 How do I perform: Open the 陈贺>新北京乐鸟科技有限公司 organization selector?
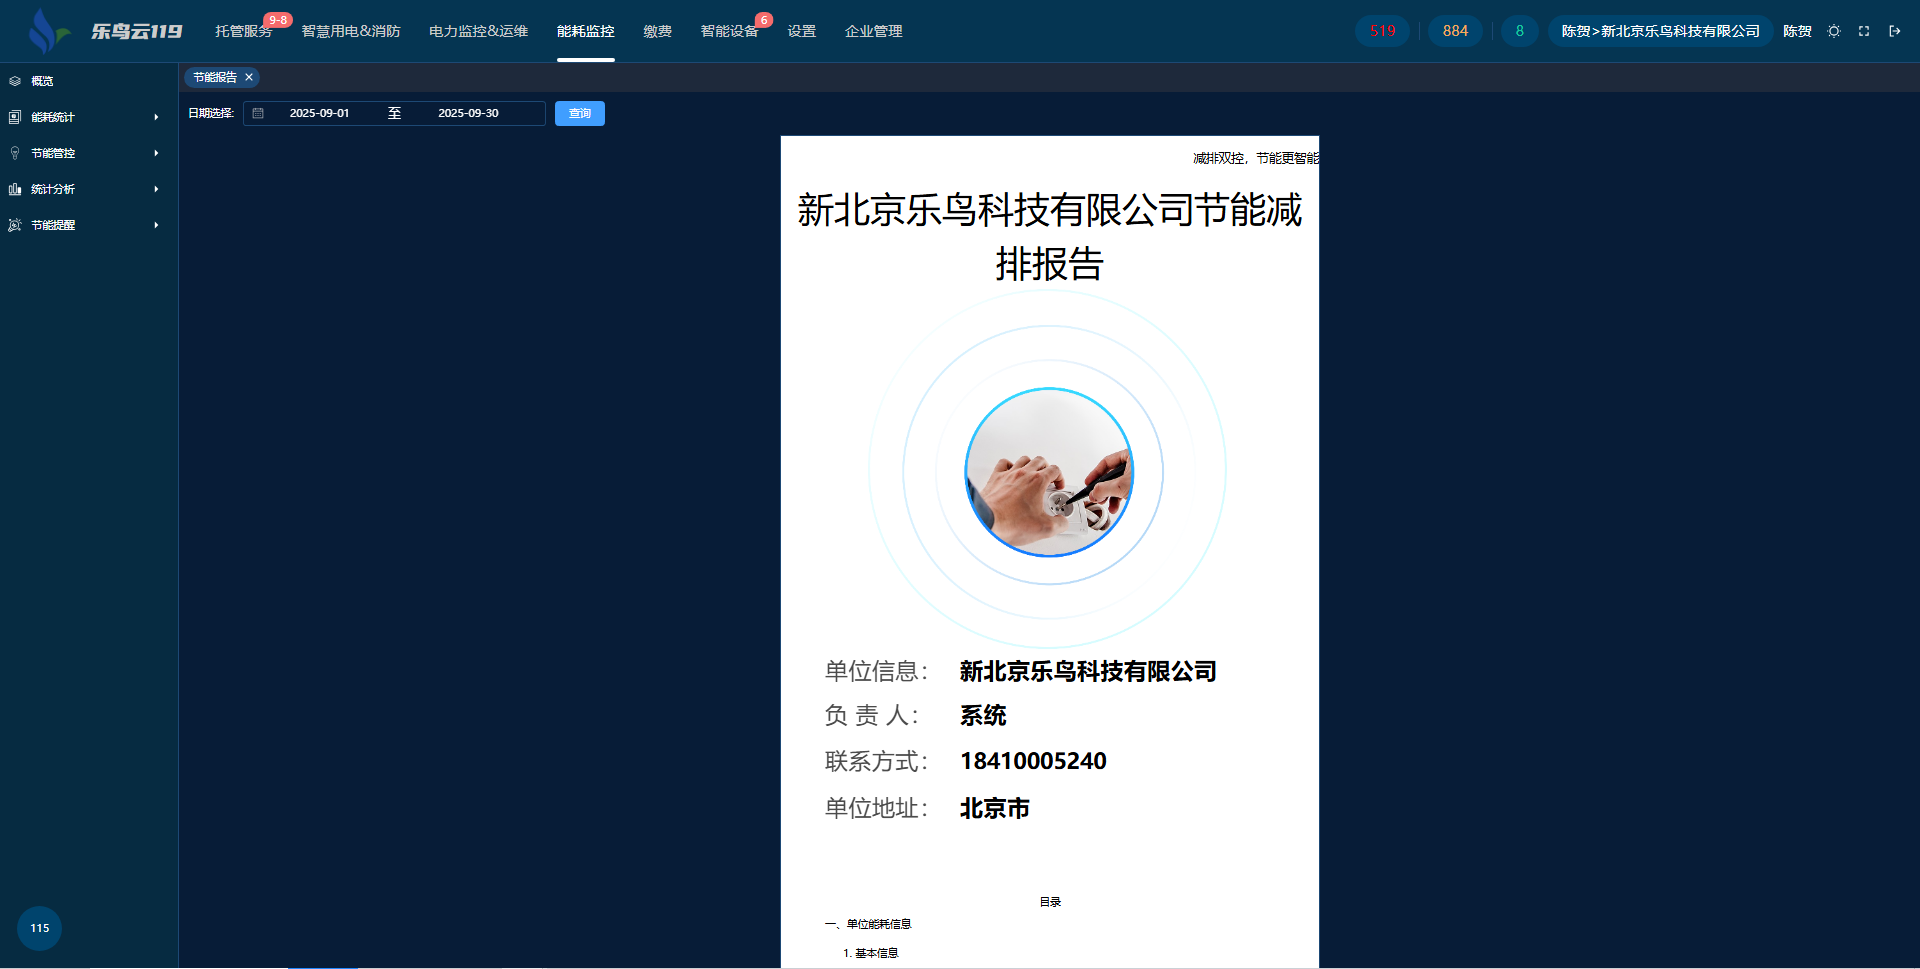(1660, 31)
